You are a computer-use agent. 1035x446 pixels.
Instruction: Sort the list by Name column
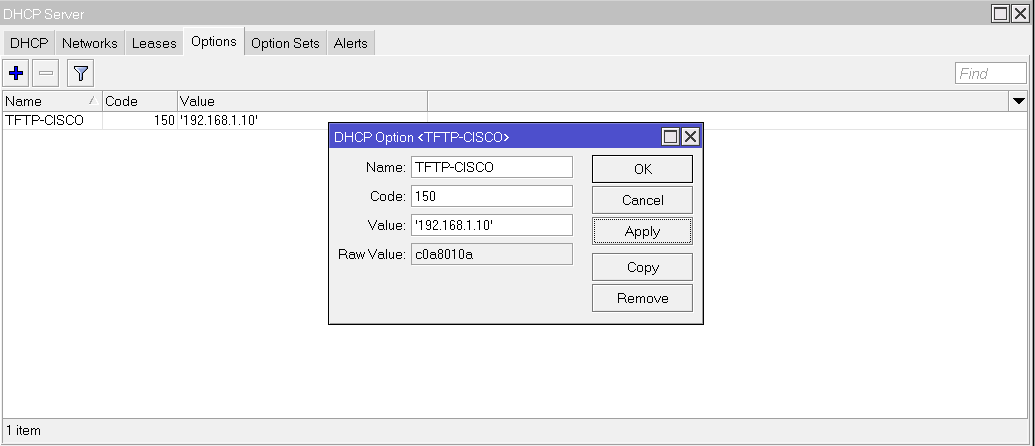(x=50, y=101)
